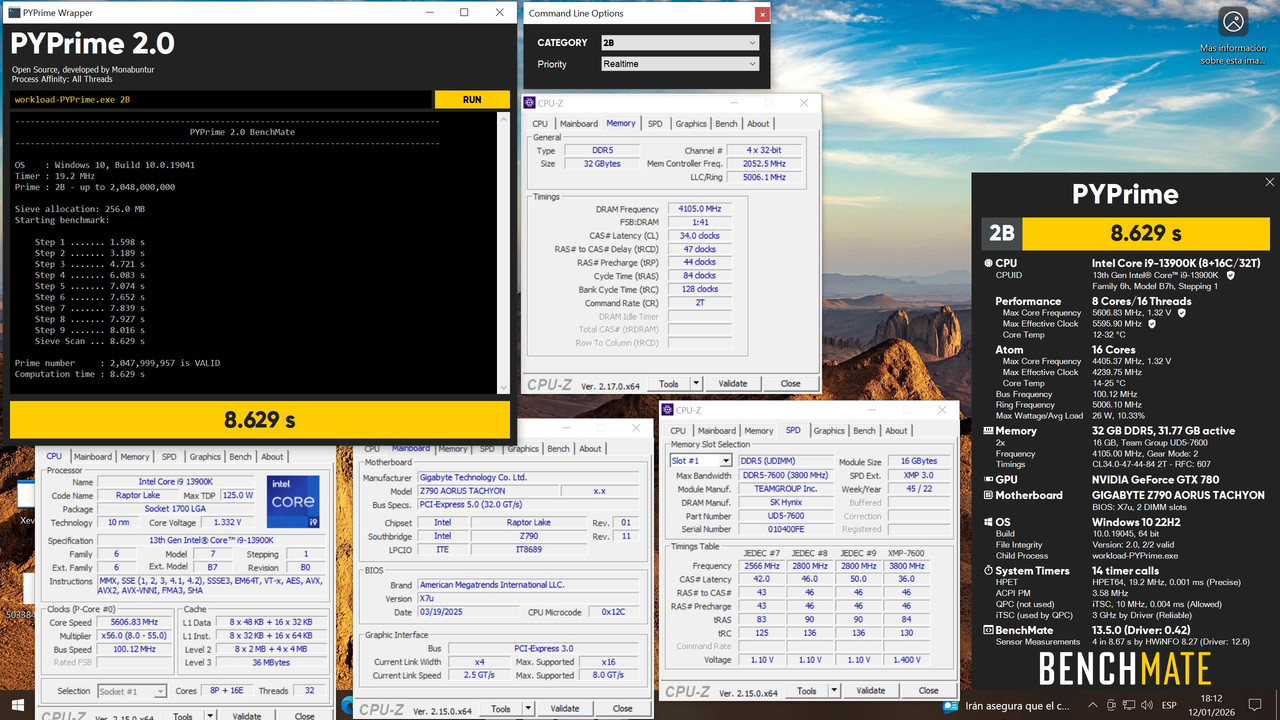Expand Tools arrow in CPU-Z SPD window
The width and height of the screenshot is (1280, 720).
click(834, 690)
